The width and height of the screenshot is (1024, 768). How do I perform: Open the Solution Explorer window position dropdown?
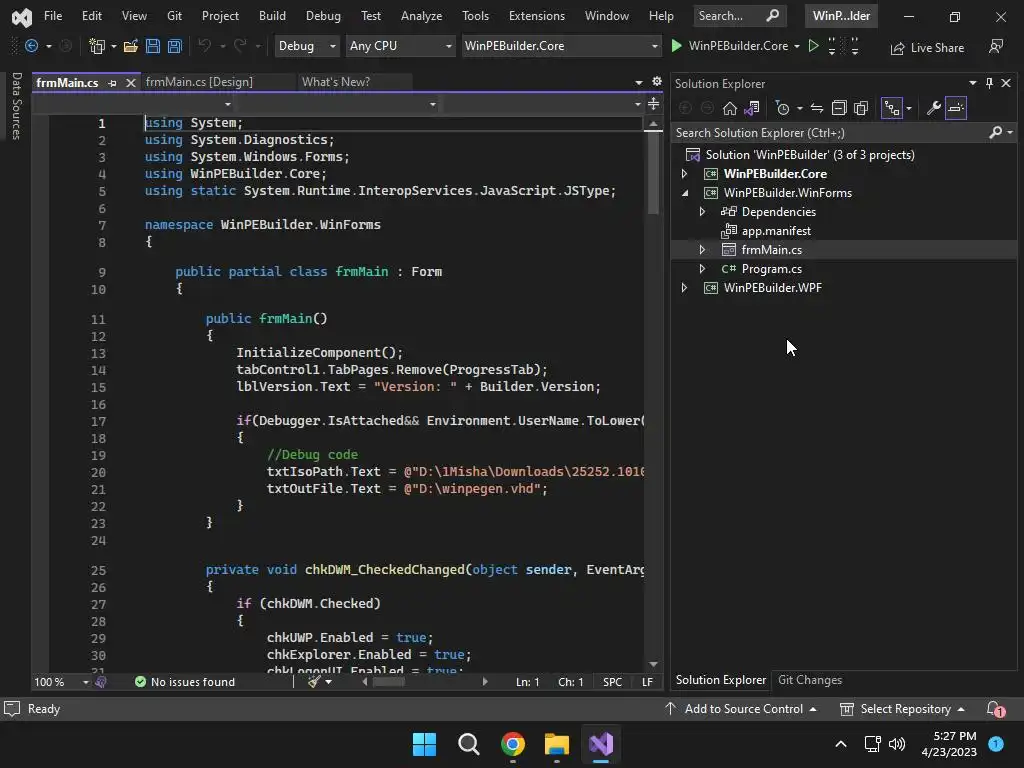pos(972,83)
